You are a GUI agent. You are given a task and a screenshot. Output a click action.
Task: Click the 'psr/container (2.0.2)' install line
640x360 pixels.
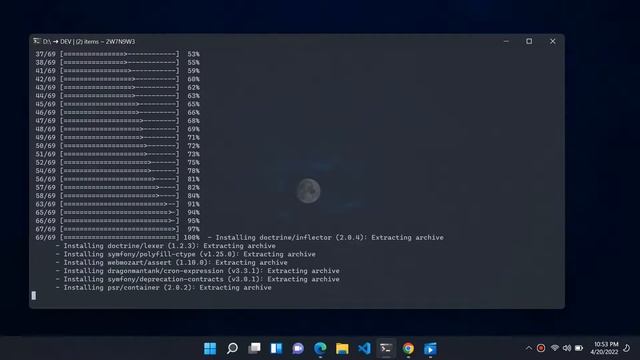163,288
